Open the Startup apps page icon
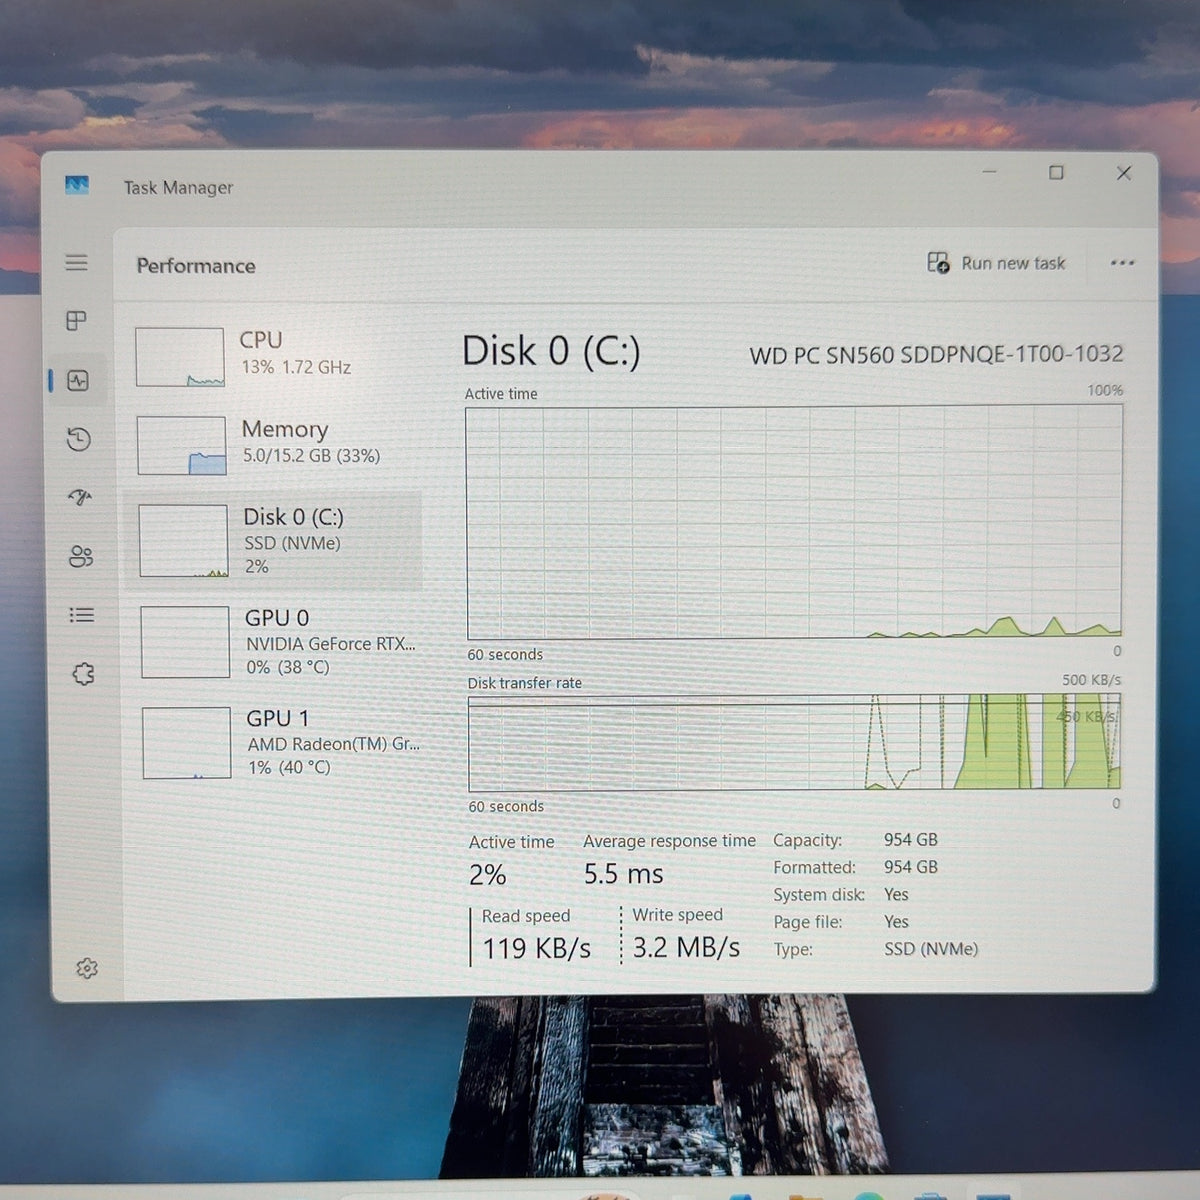Screen dimensions: 1200x1200 click(80, 497)
